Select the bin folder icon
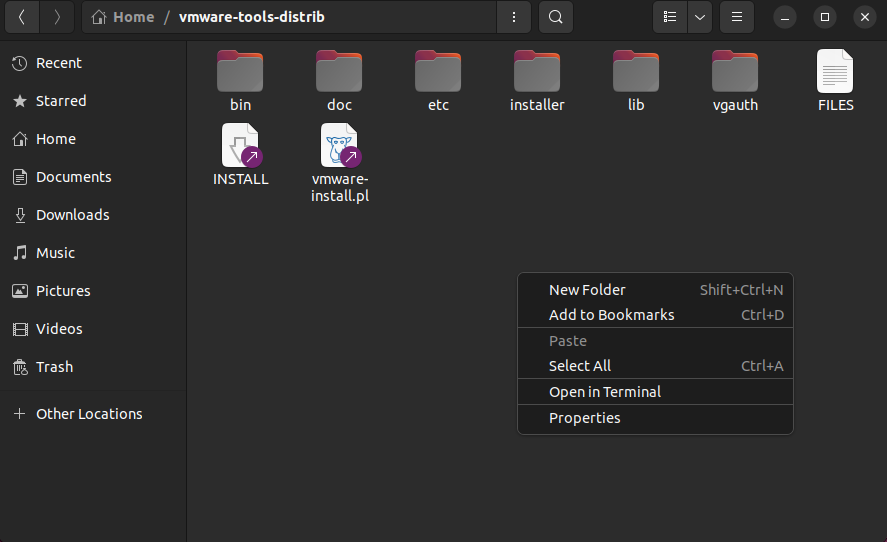Screen dimensions: 887x542 pos(240,71)
